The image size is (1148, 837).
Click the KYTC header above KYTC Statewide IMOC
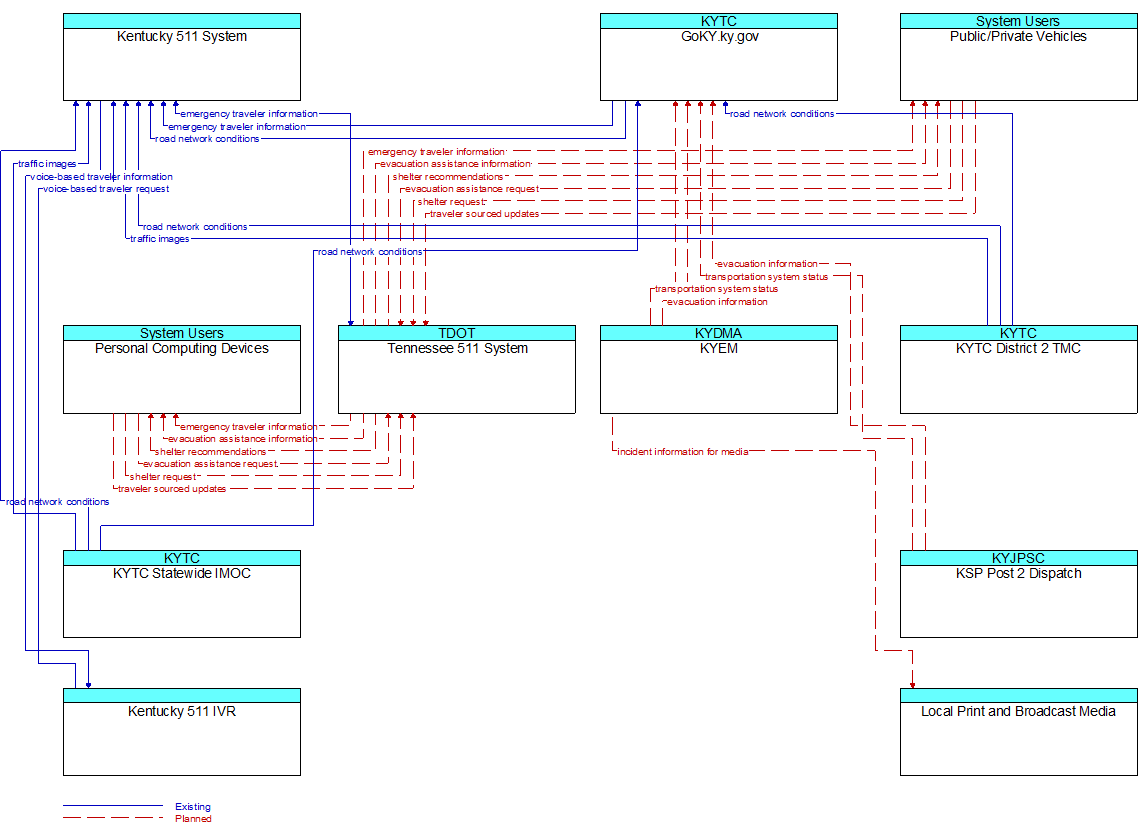[x=182, y=558]
